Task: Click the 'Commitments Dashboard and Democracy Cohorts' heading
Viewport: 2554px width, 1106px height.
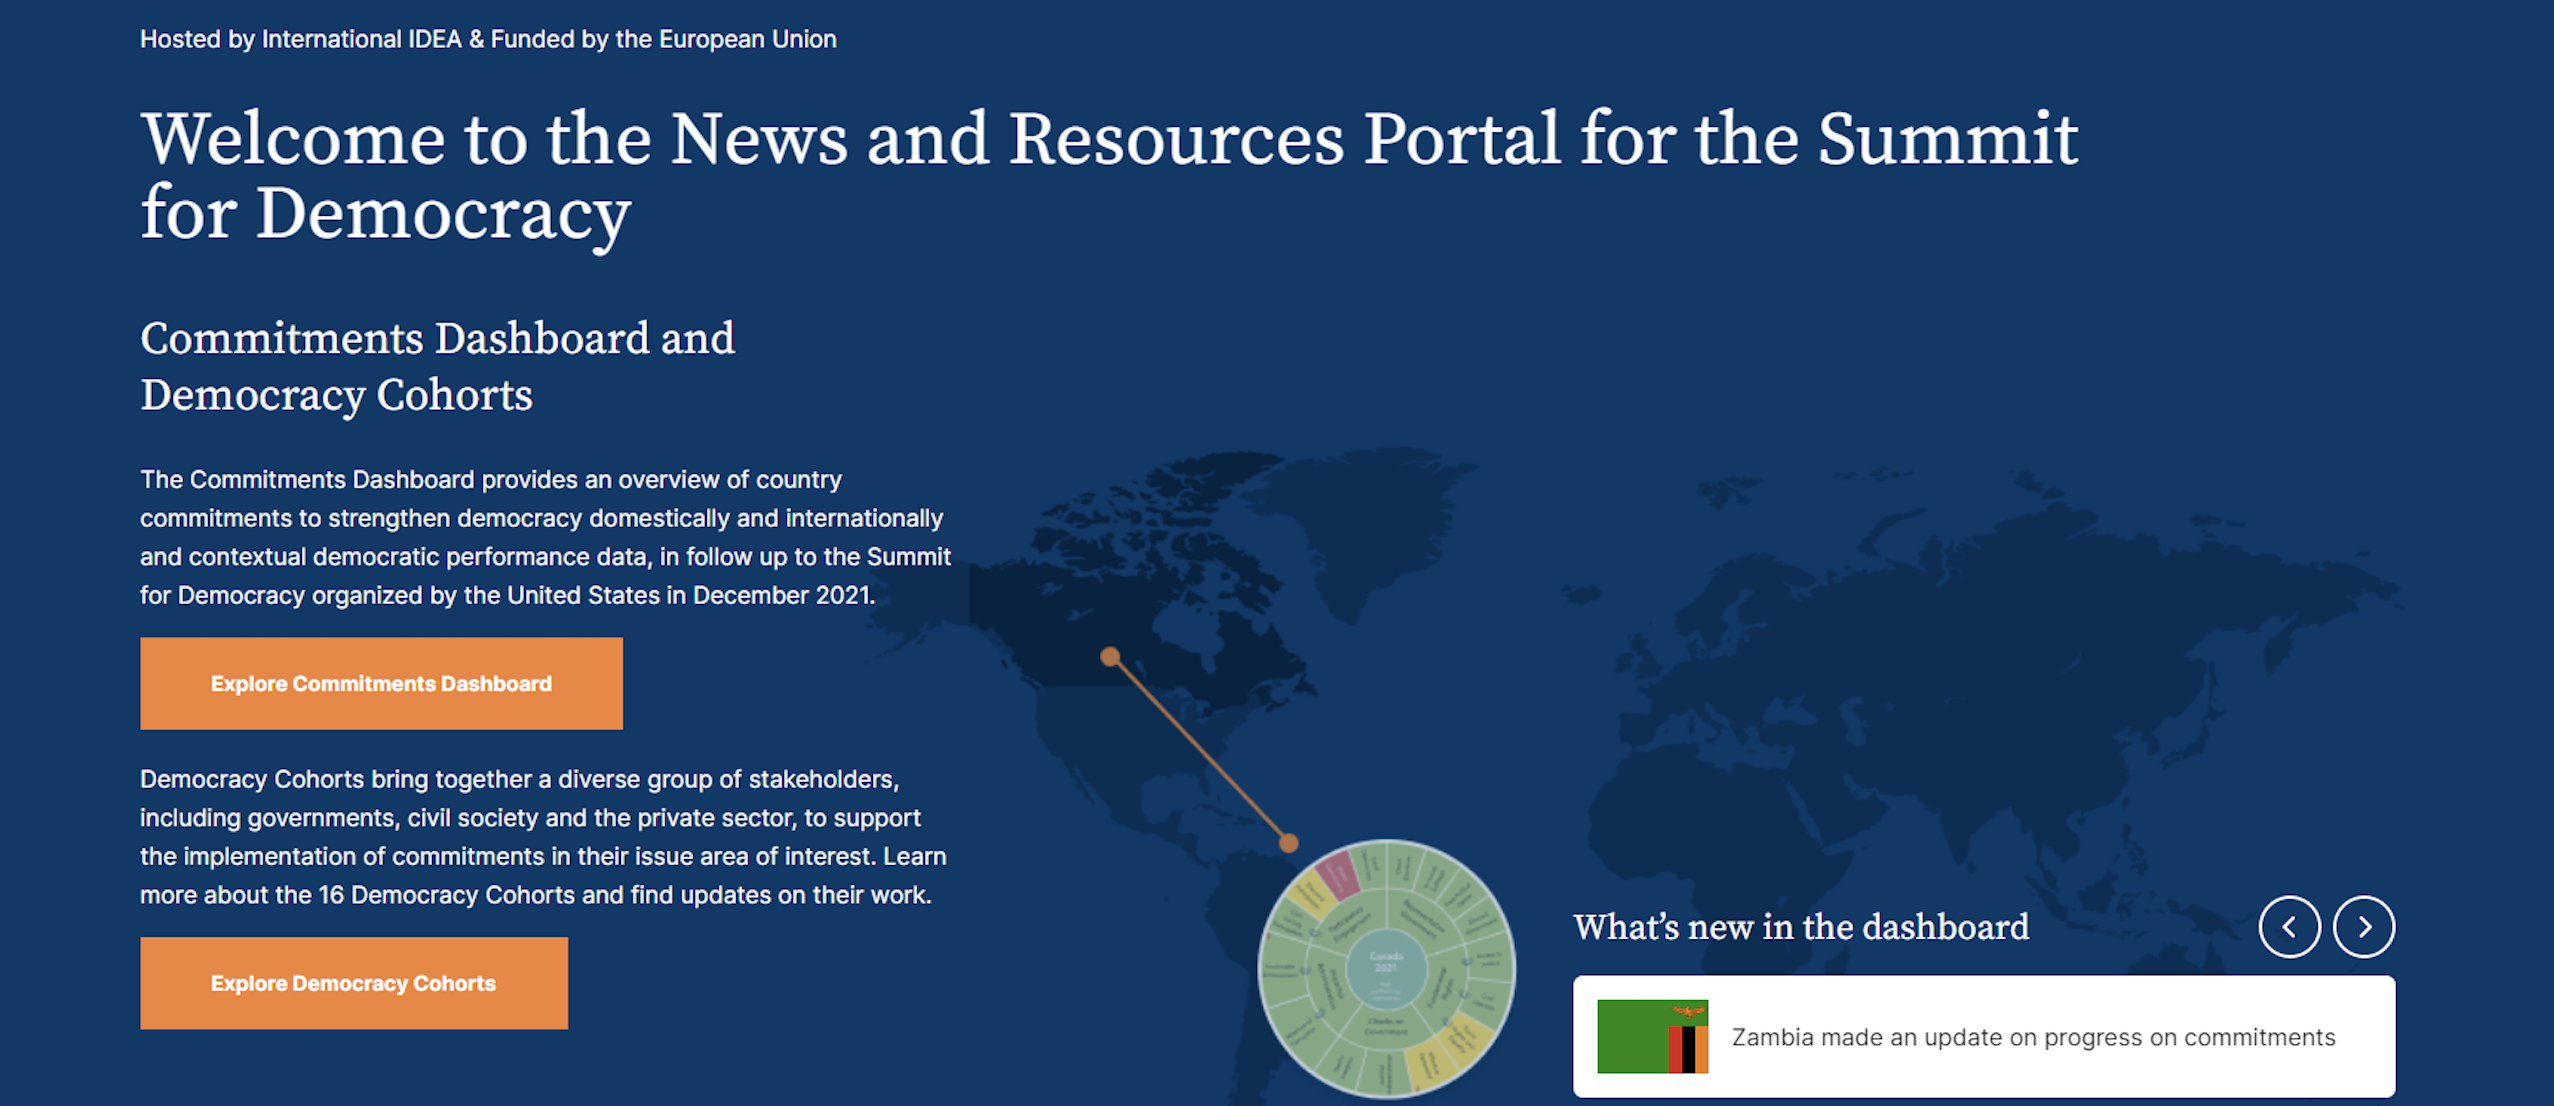Action: (x=437, y=366)
